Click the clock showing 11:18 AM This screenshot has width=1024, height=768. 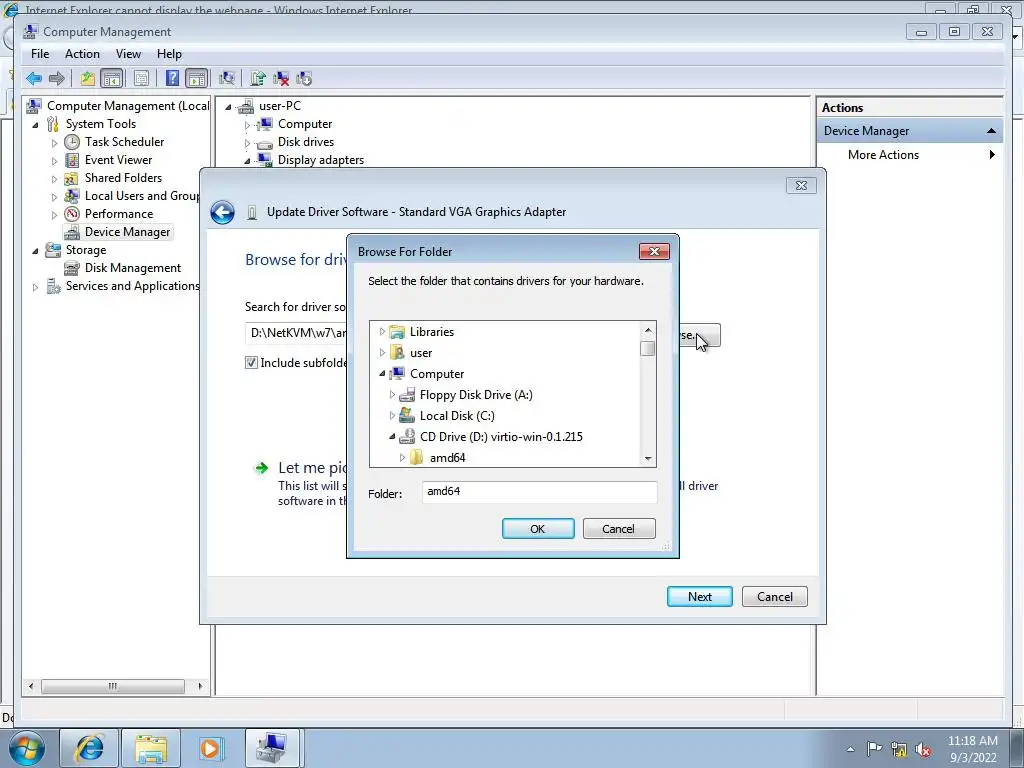pyautogui.click(x=972, y=741)
